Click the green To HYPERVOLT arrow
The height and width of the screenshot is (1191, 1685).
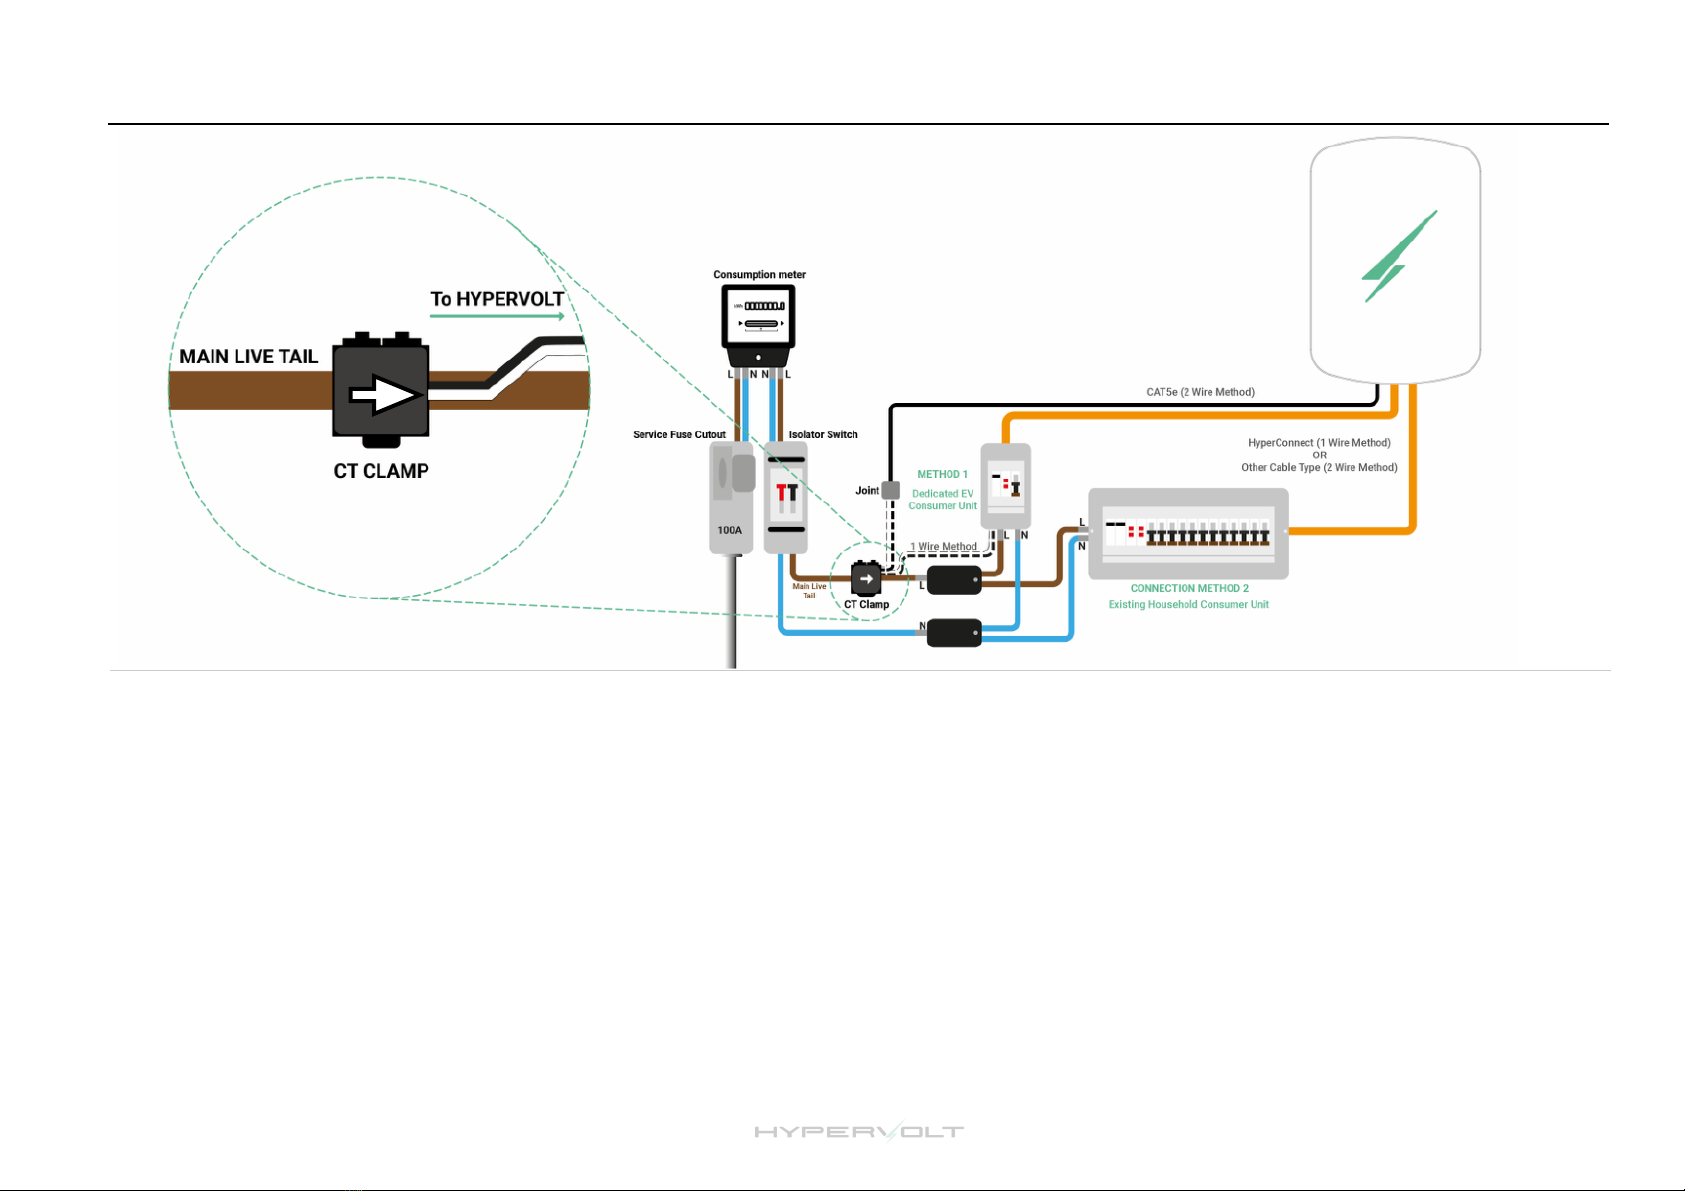[x=497, y=316]
